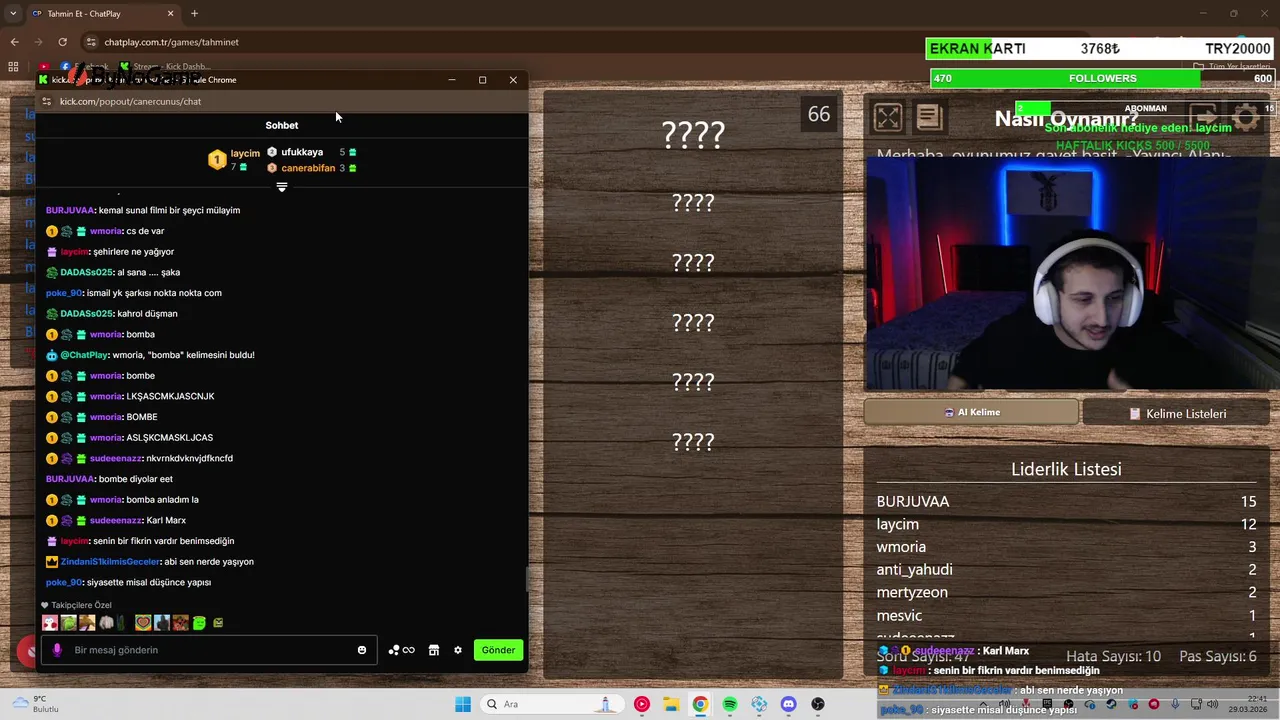Open the ChatPlay settings gear icon
The image size is (1280, 720).
[x=1246, y=117]
